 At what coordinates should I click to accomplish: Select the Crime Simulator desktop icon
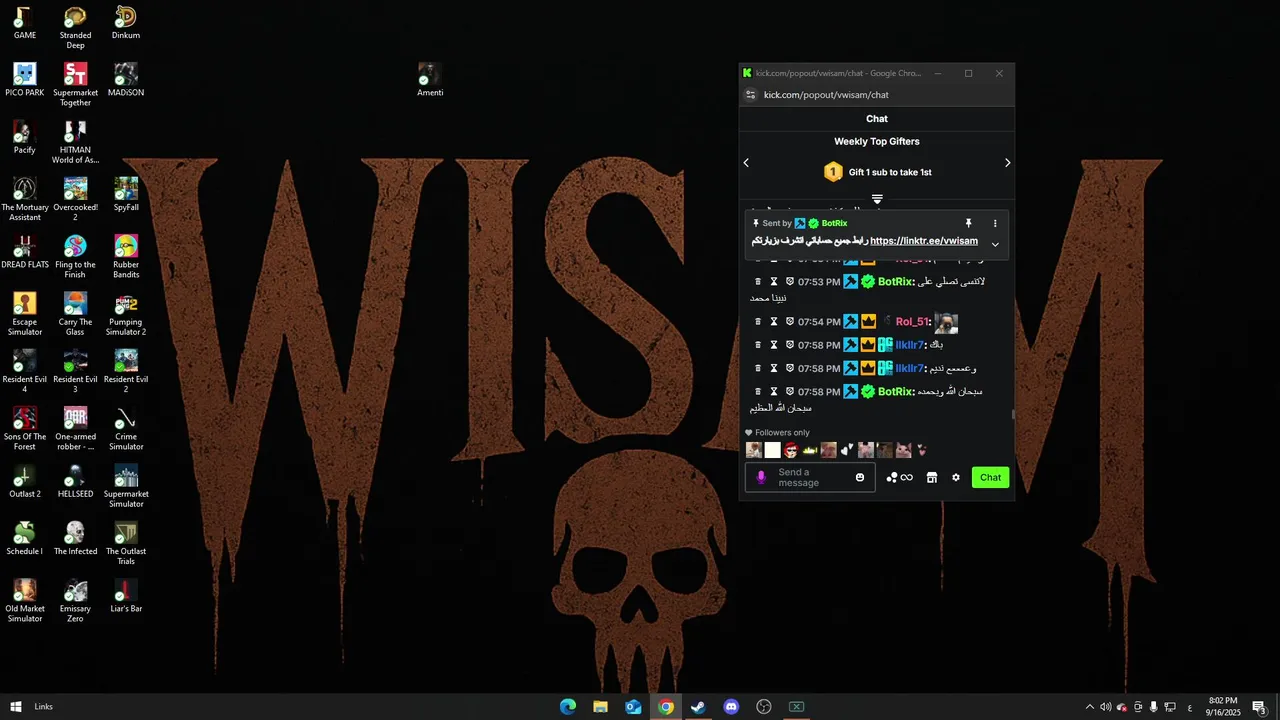tap(126, 429)
